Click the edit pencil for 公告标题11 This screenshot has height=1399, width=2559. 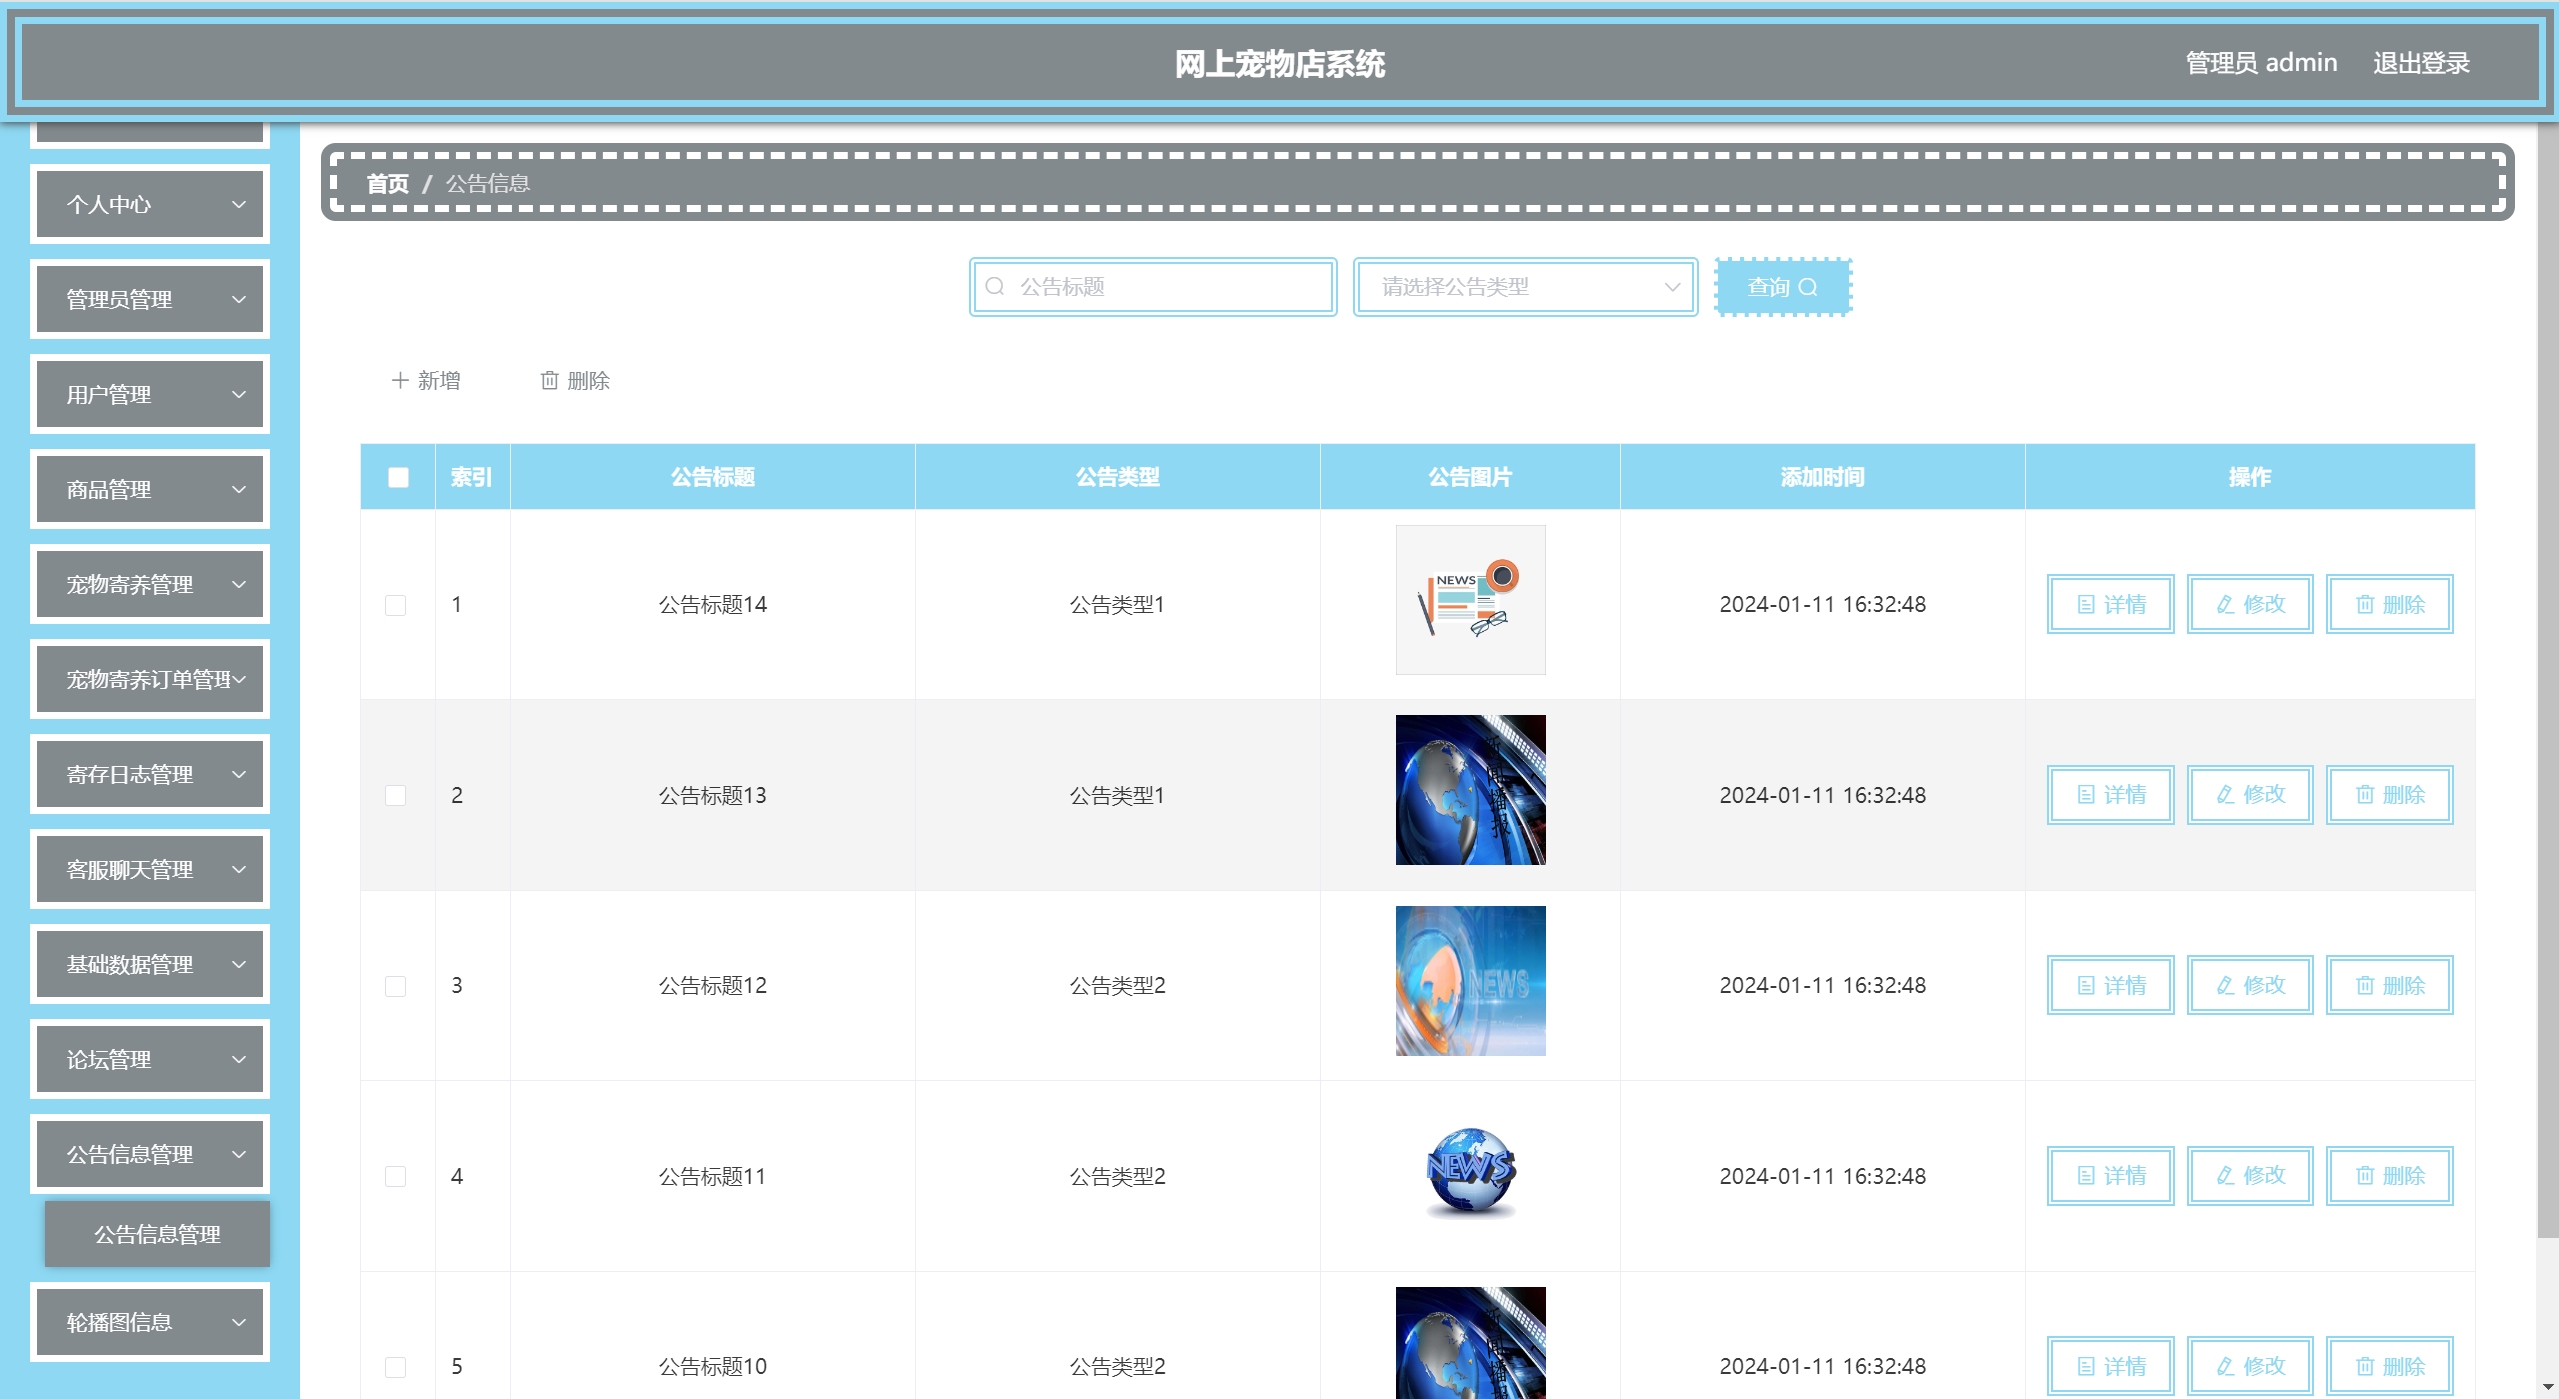[x=2225, y=1175]
